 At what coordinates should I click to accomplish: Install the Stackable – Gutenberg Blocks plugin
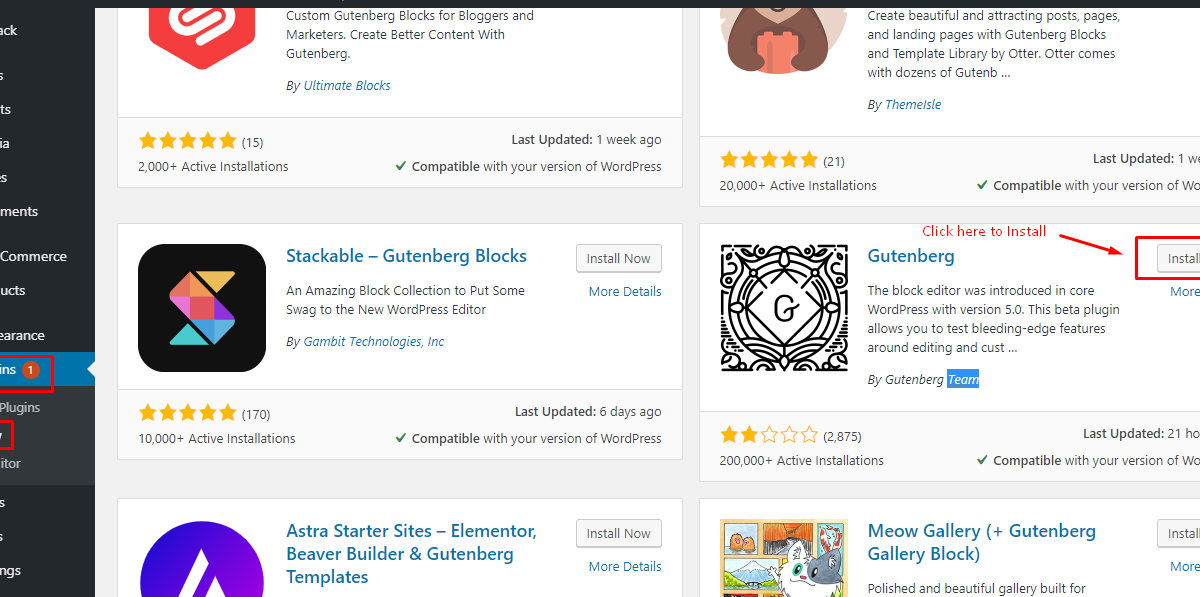[x=619, y=258]
